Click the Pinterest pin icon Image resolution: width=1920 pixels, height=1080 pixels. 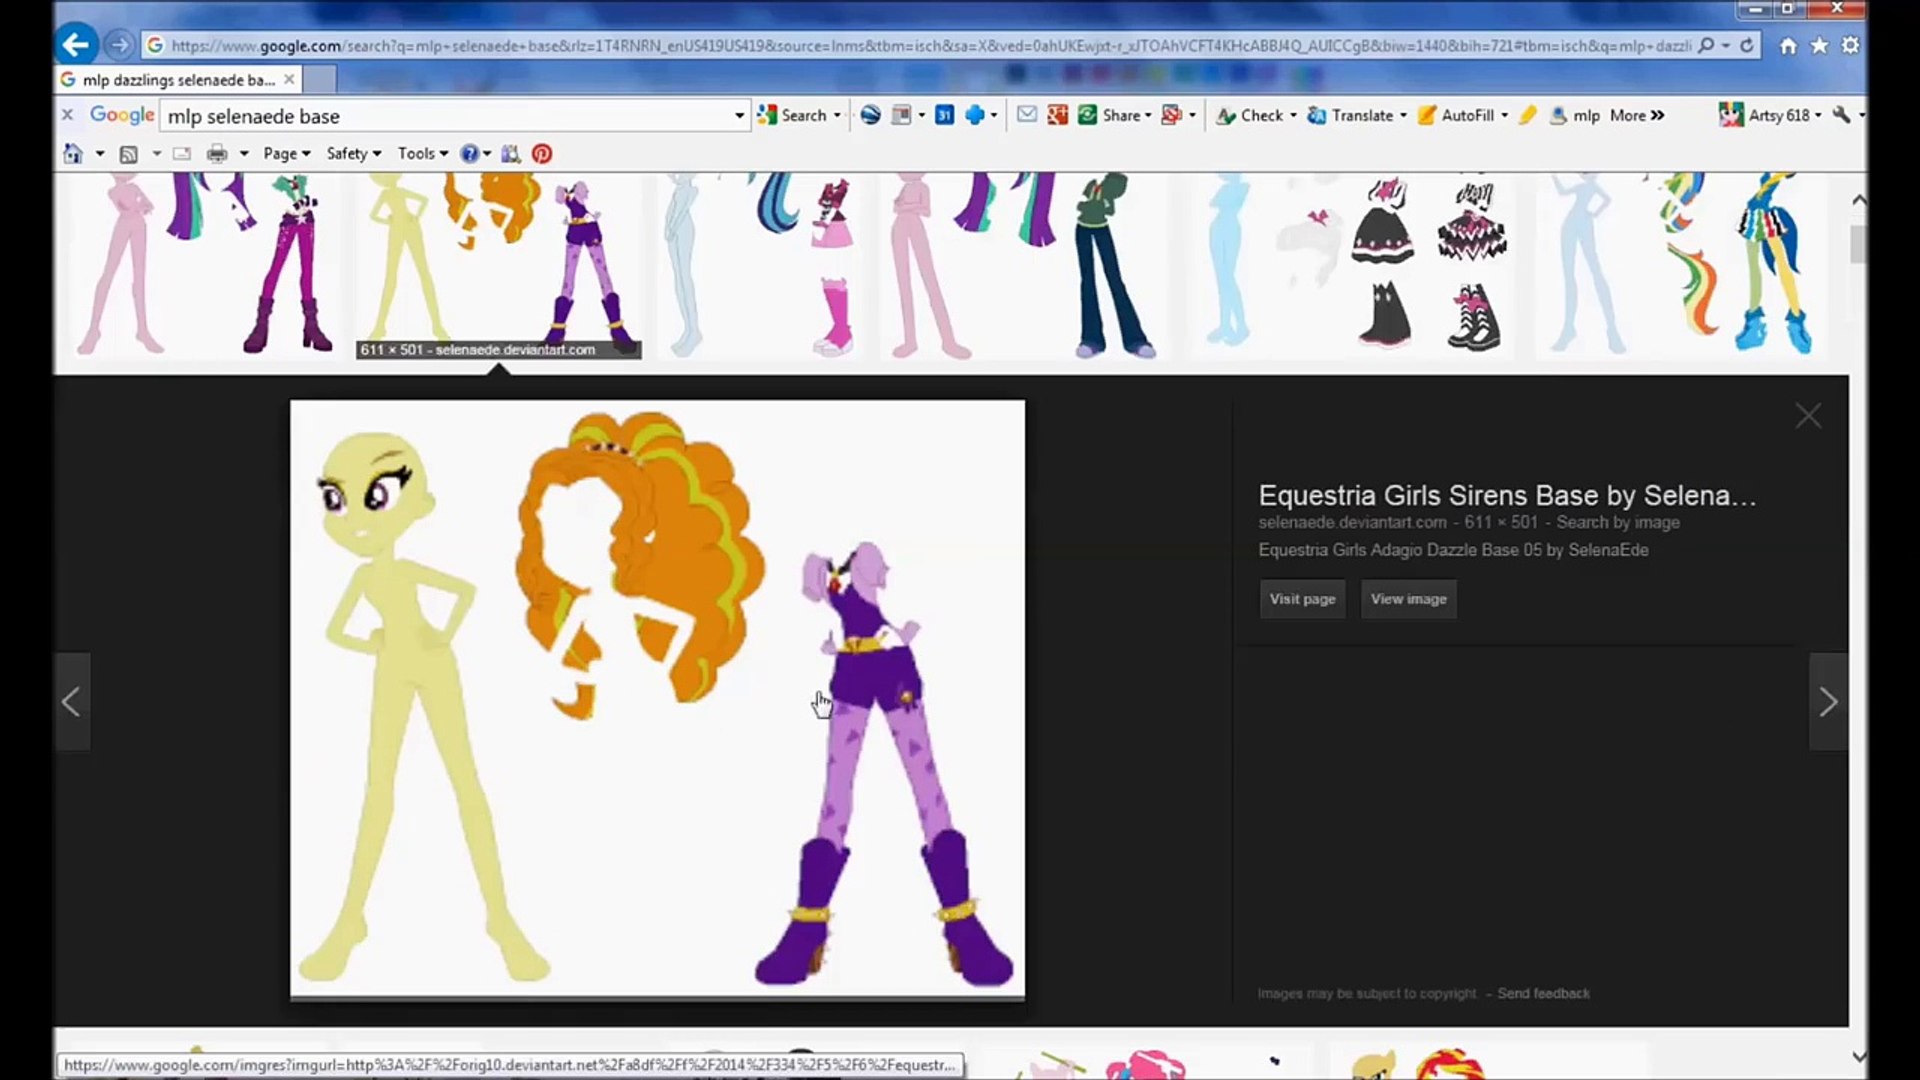(541, 153)
